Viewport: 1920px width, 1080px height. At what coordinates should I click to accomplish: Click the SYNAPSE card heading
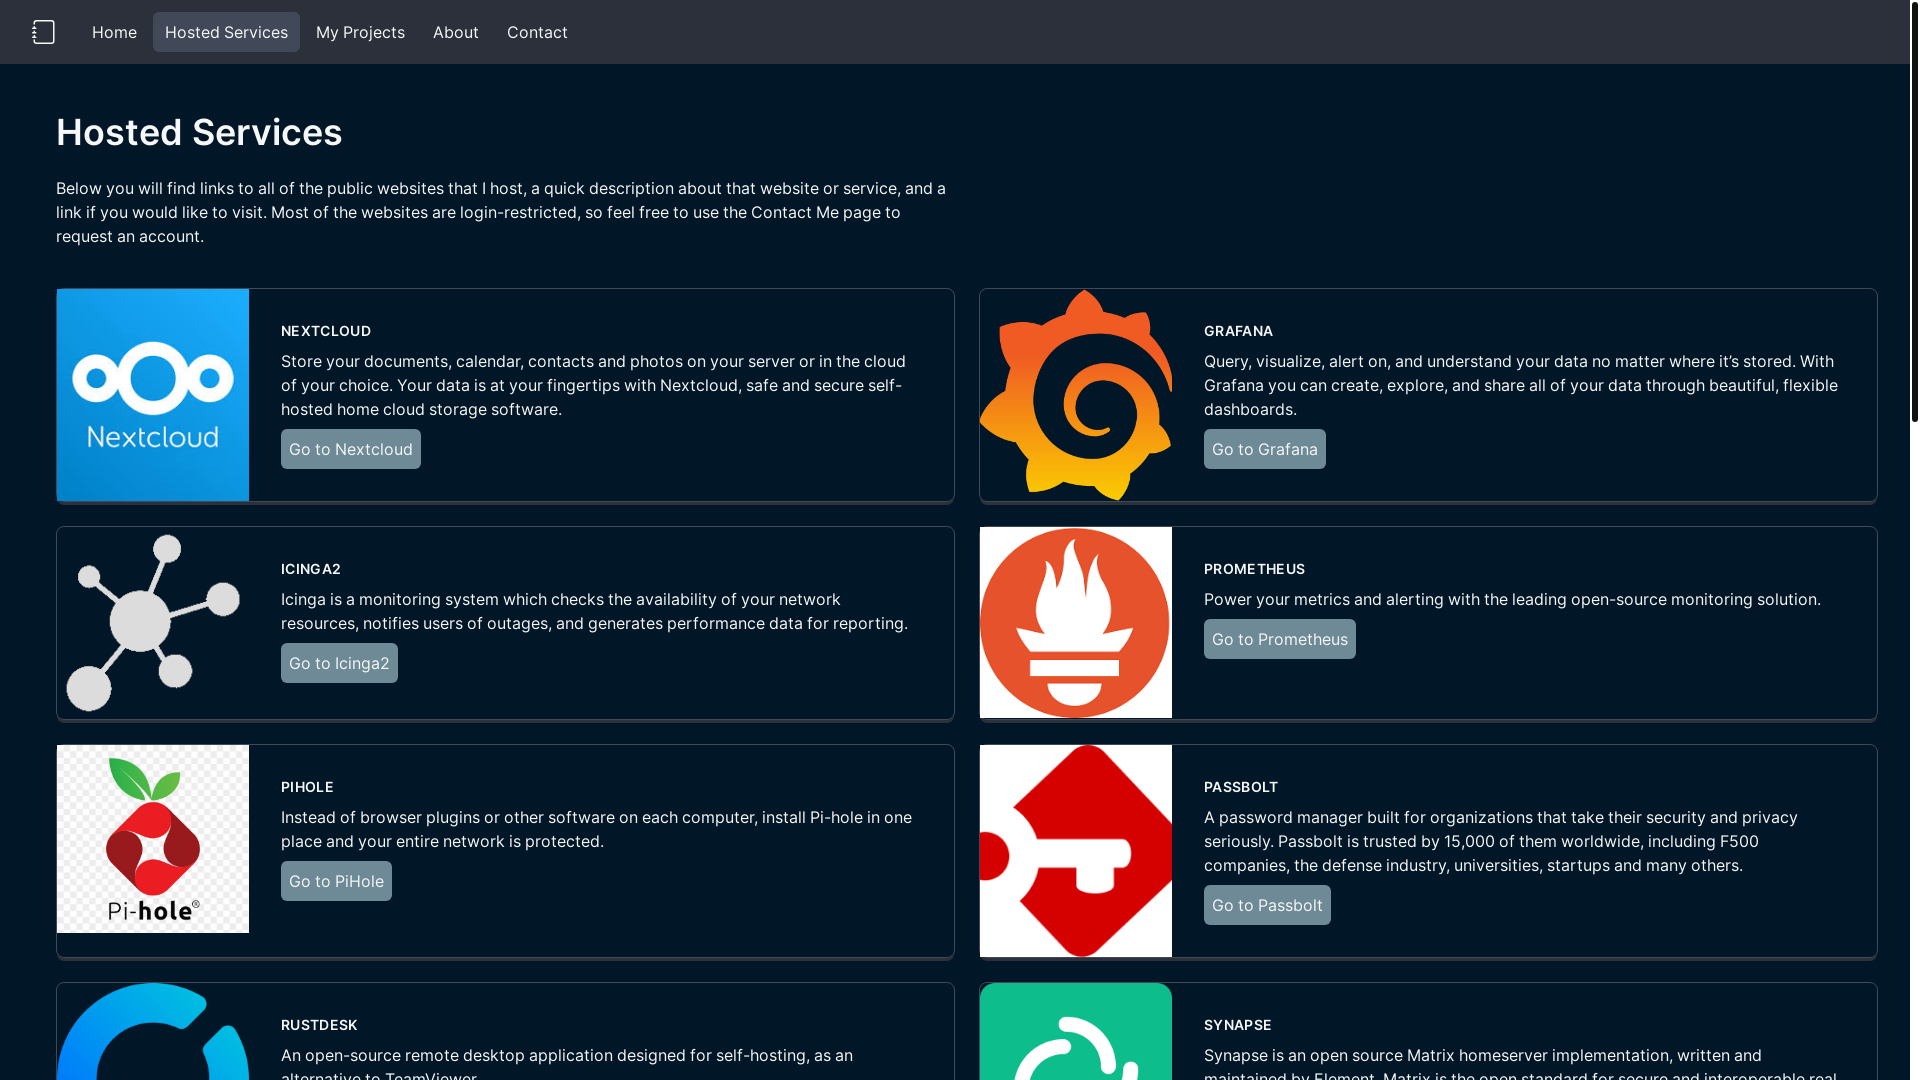coord(1238,1025)
